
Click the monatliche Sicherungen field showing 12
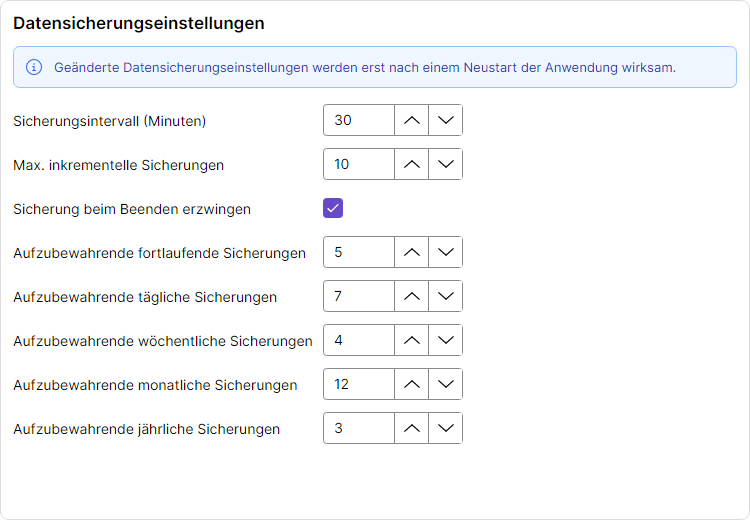click(359, 384)
